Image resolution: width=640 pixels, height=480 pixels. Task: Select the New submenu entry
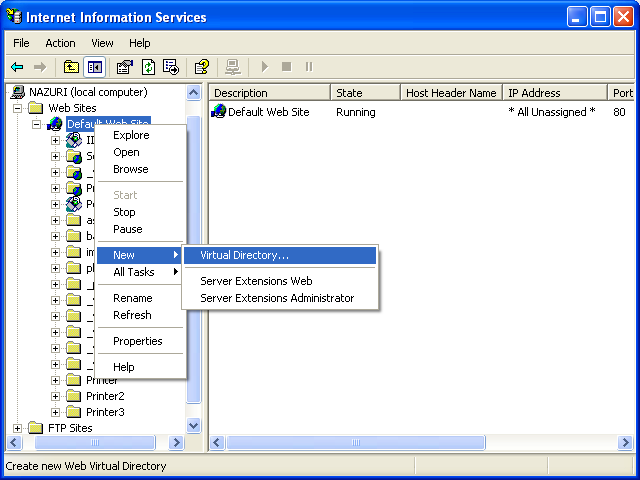point(139,255)
